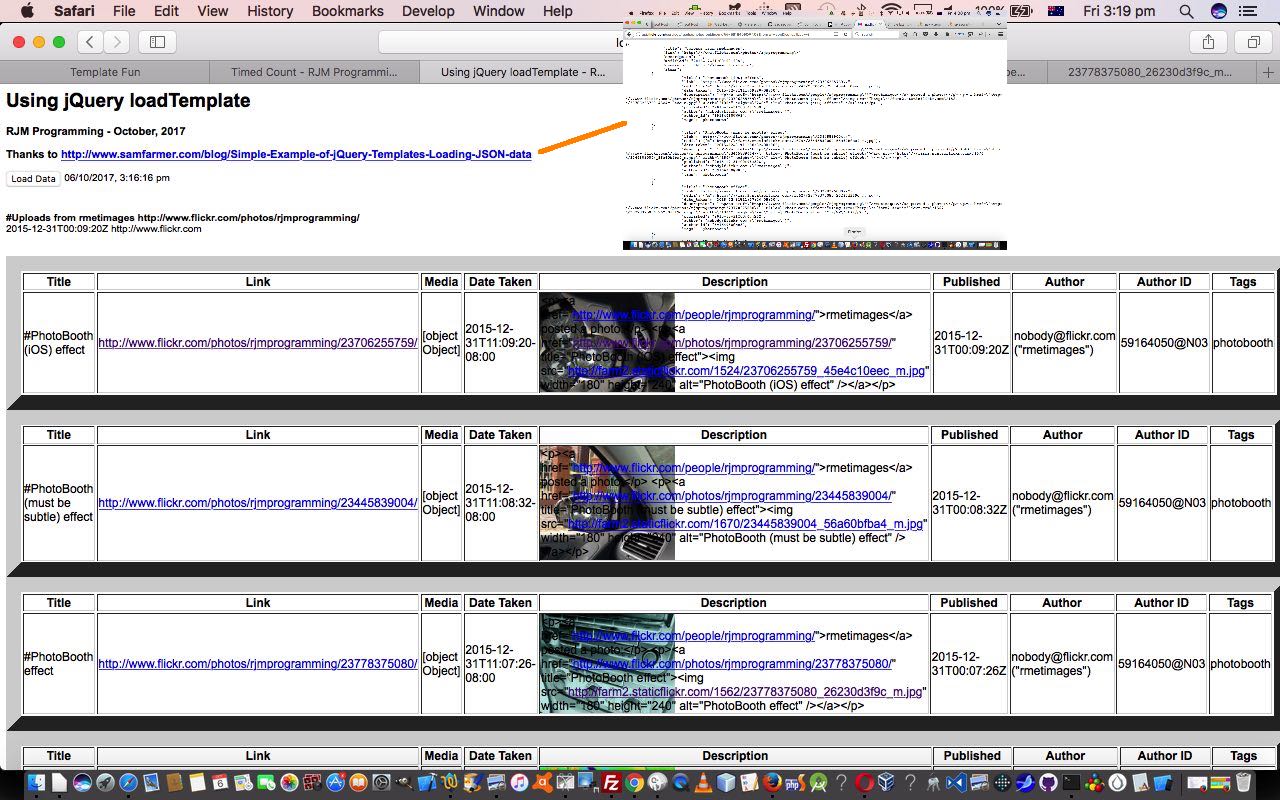Open GitHub Desktop icon in dock
Screen dimensions: 1280x800
[x=1048, y=783]
